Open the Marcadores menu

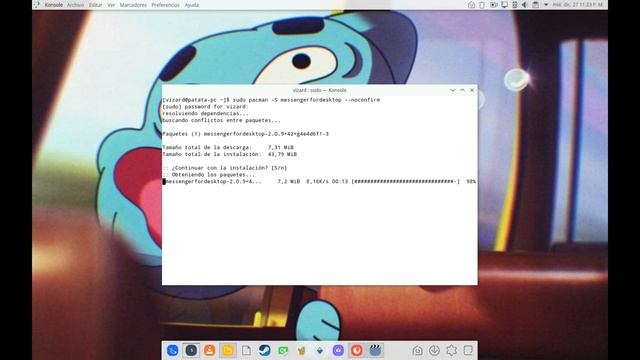click(x=133, y=5)
